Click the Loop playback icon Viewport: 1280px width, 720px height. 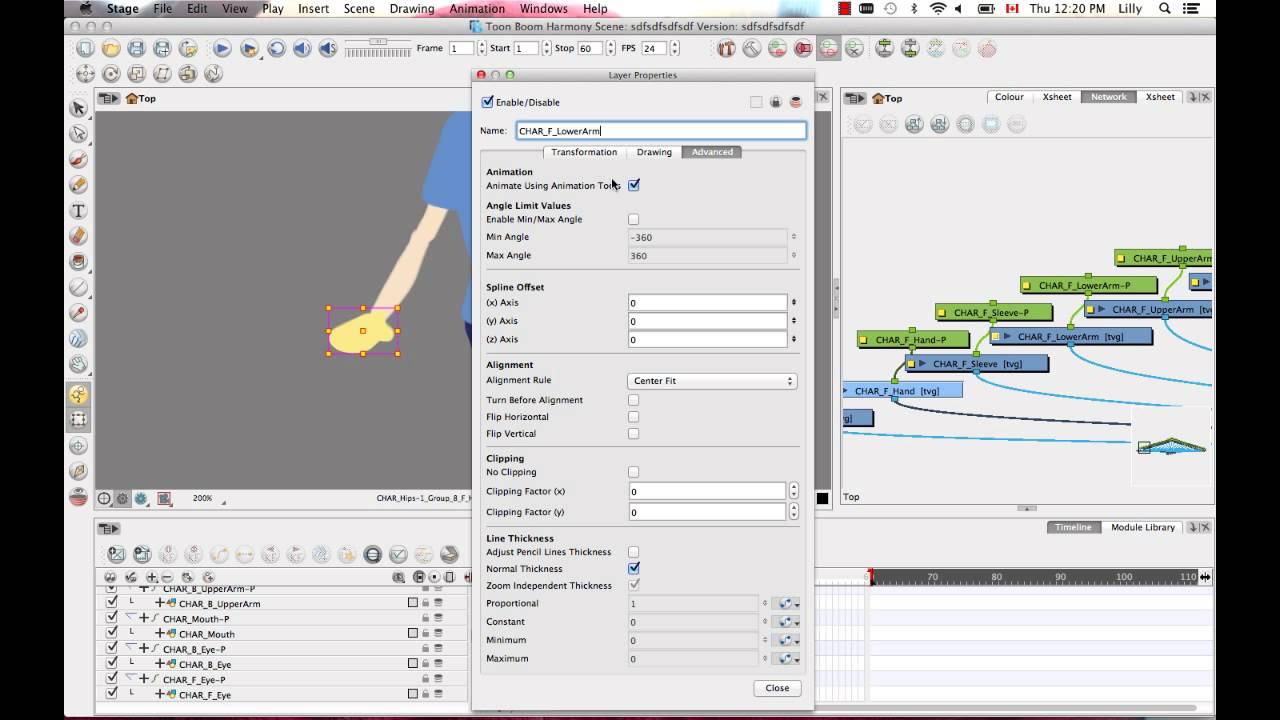click(x=276, y=48)
